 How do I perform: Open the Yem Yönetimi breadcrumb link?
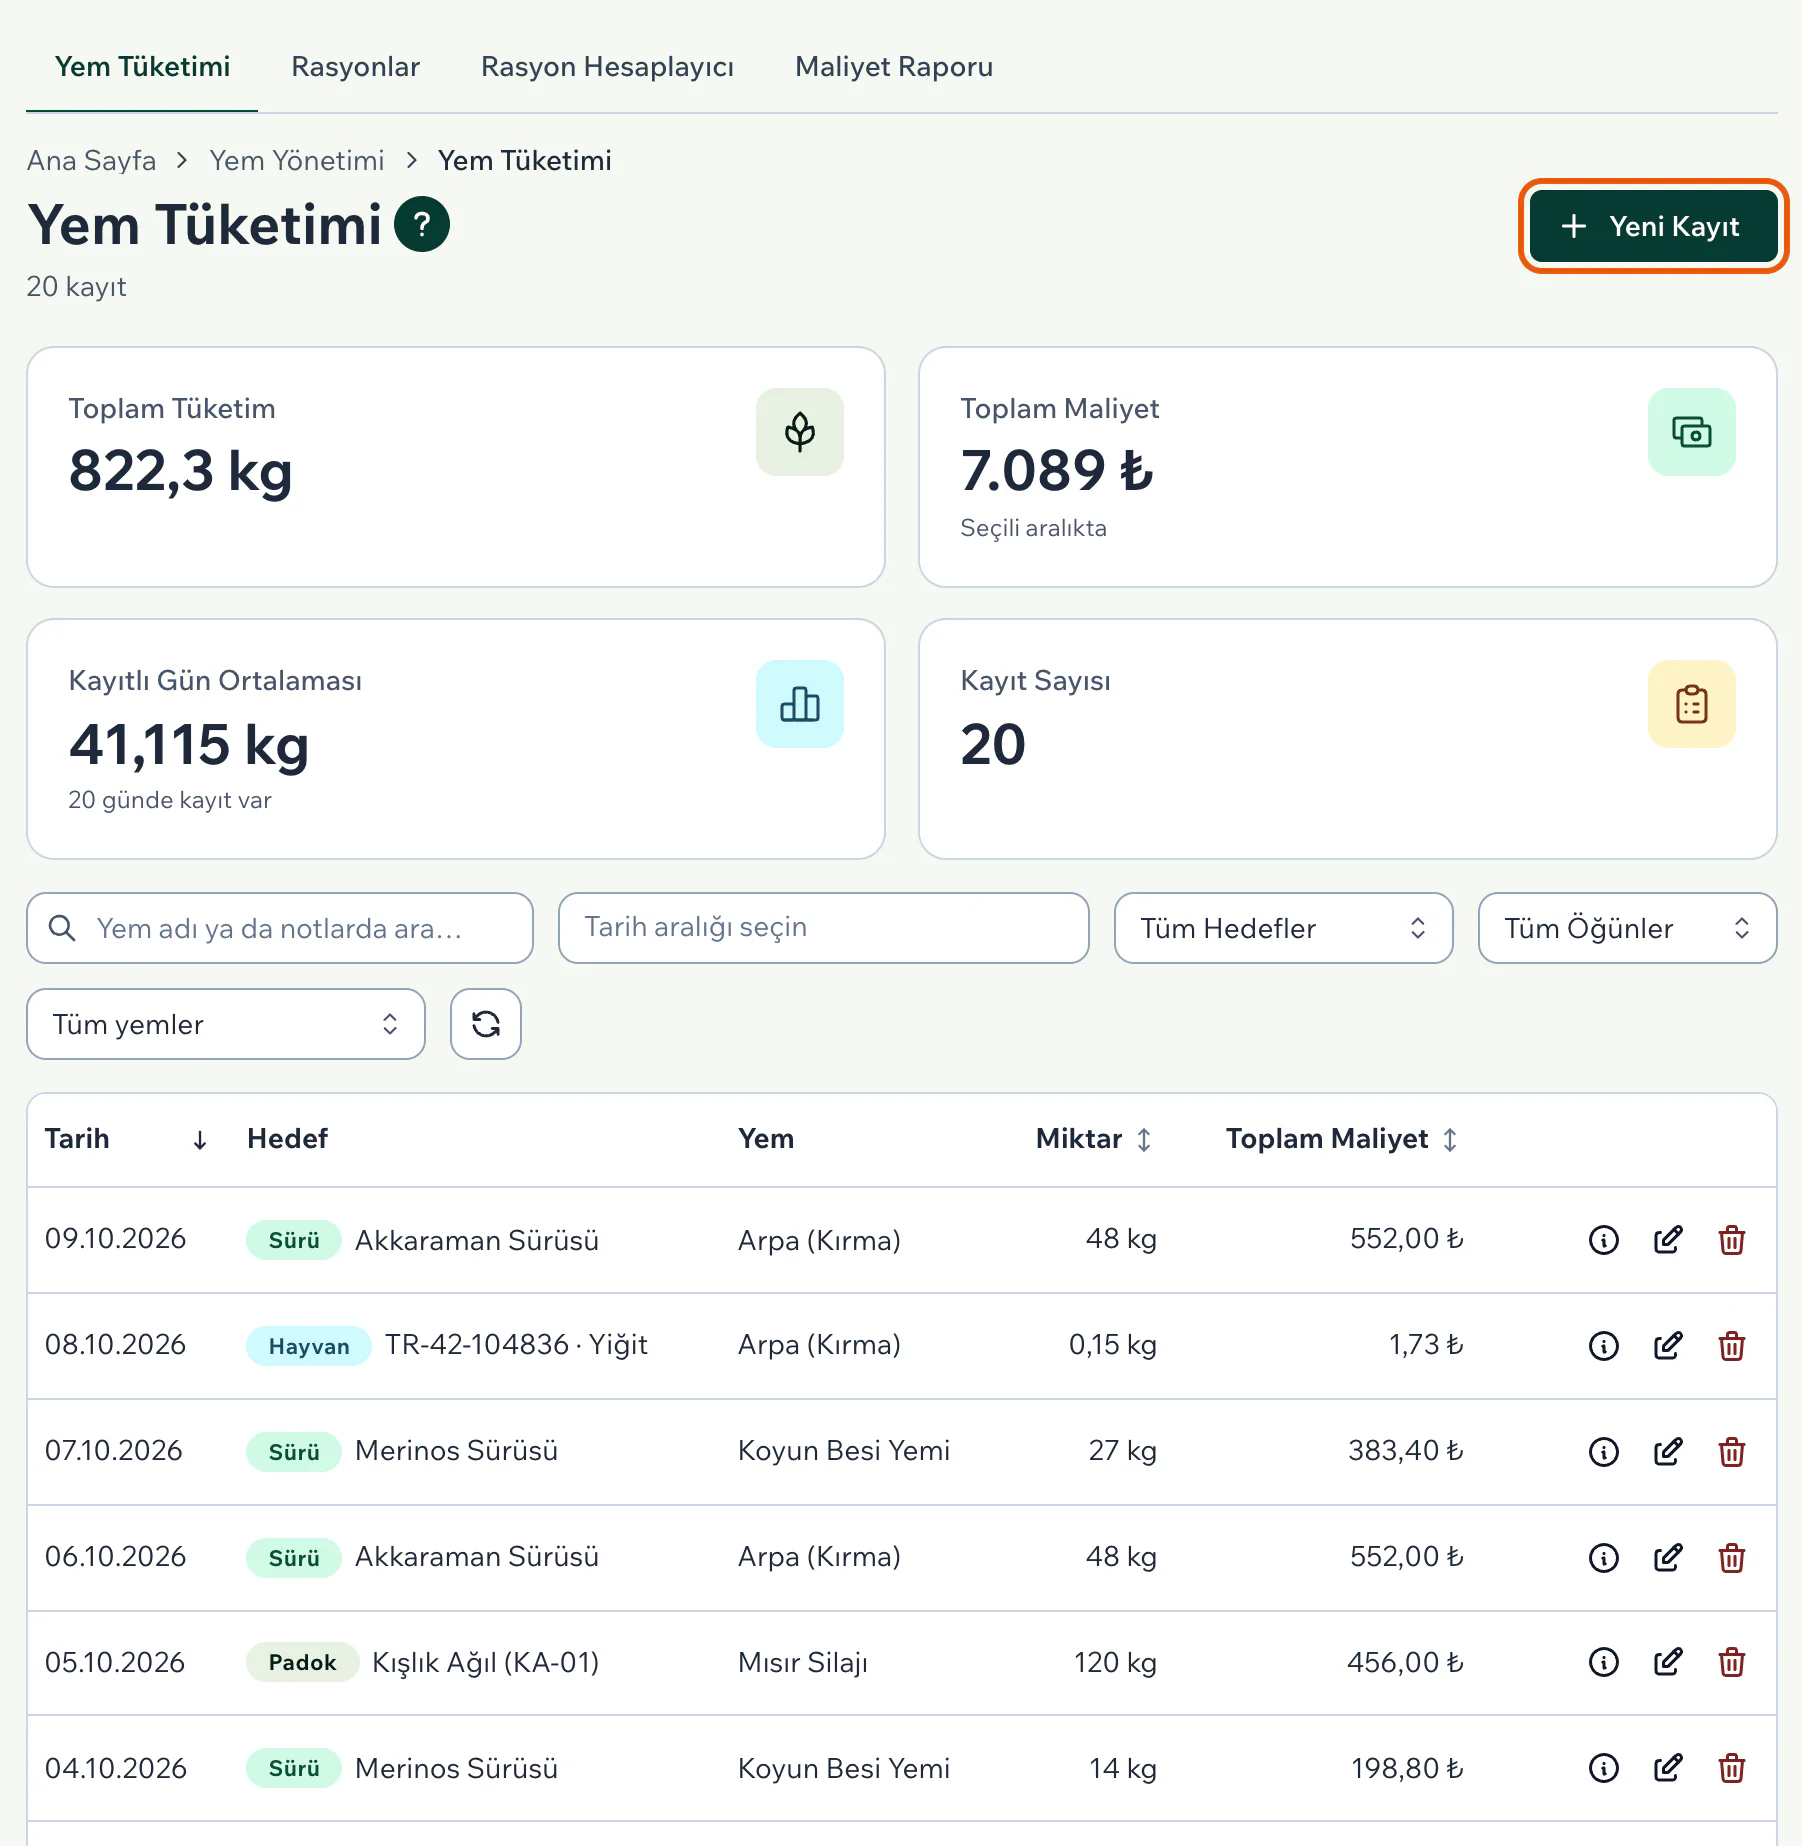tap(297, 161)
